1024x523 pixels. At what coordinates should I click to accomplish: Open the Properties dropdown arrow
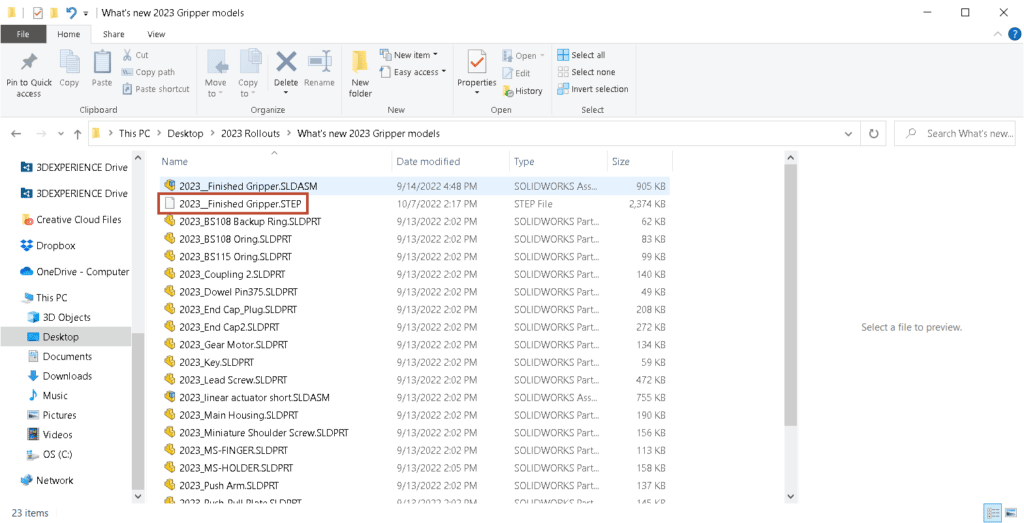[x=476, y=93]
